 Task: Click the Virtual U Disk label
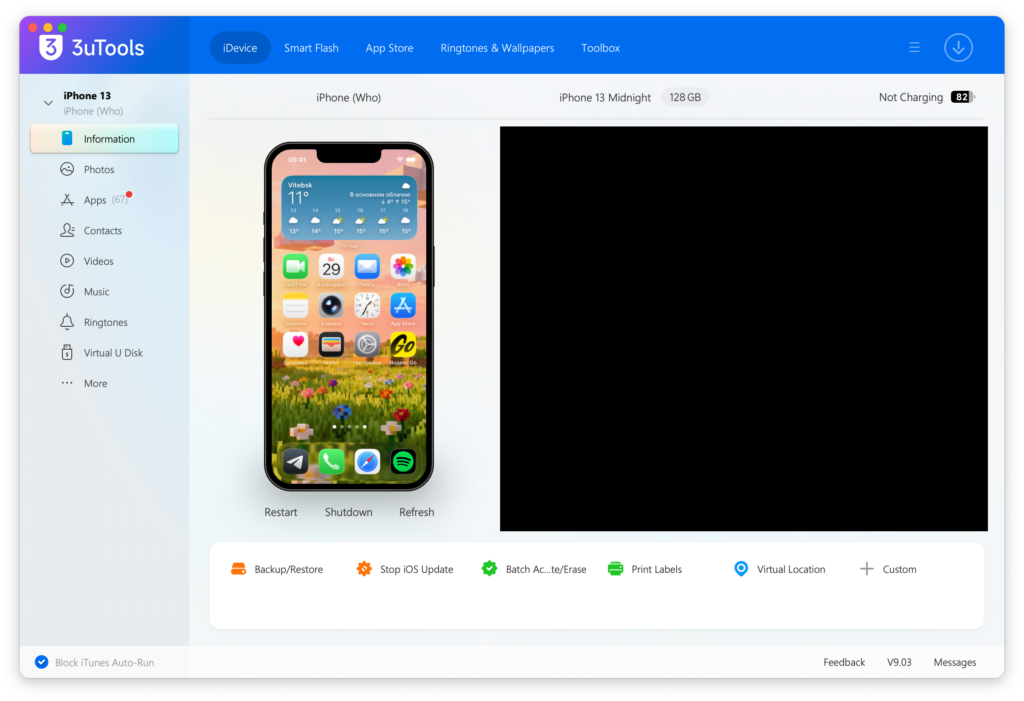coord(113,352)
